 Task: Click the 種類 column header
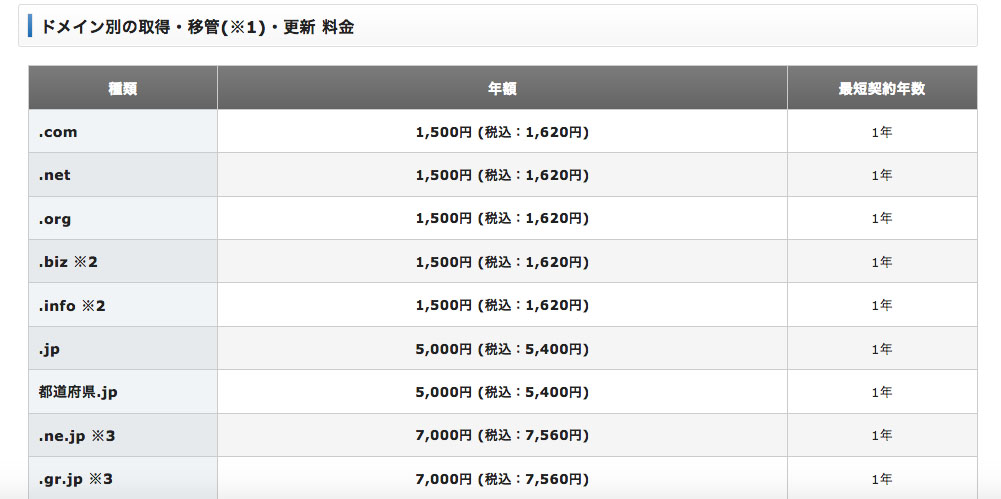tap(123, 88)
